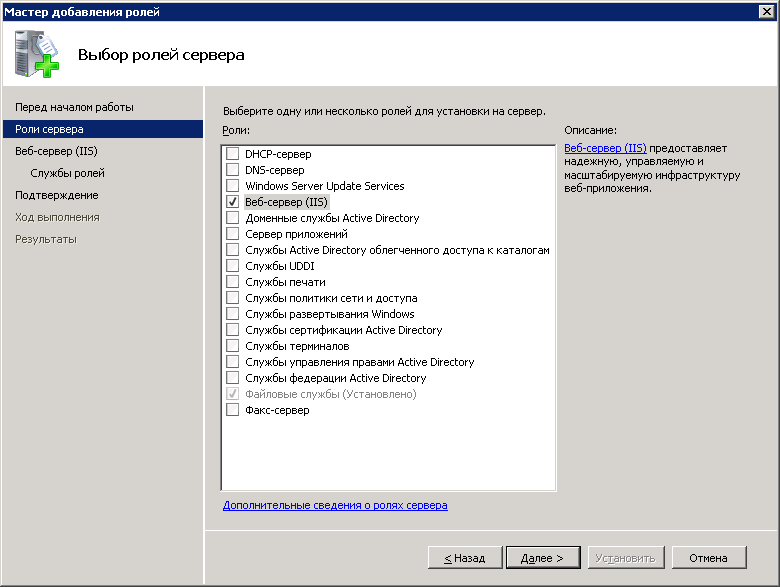Open Подтверждение sidebar step
The width and height of the screenshot is (780, 587).
coord(57,195)
